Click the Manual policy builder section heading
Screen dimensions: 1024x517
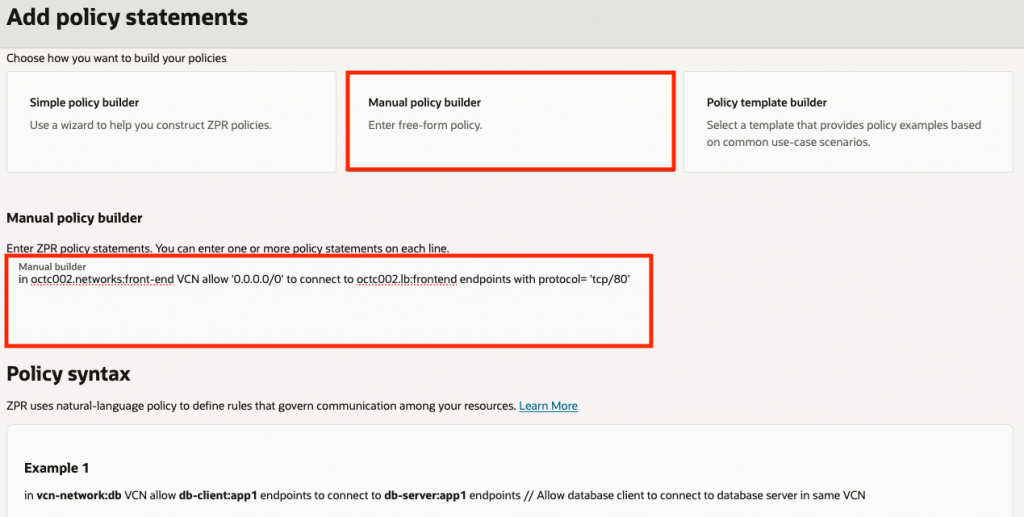[x=75, y=218]
